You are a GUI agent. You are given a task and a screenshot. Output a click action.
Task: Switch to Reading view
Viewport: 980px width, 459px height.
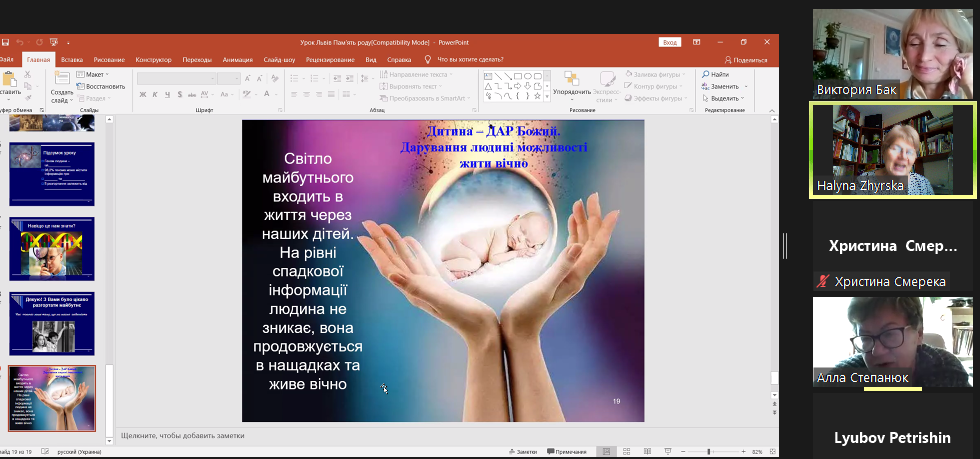648,451
